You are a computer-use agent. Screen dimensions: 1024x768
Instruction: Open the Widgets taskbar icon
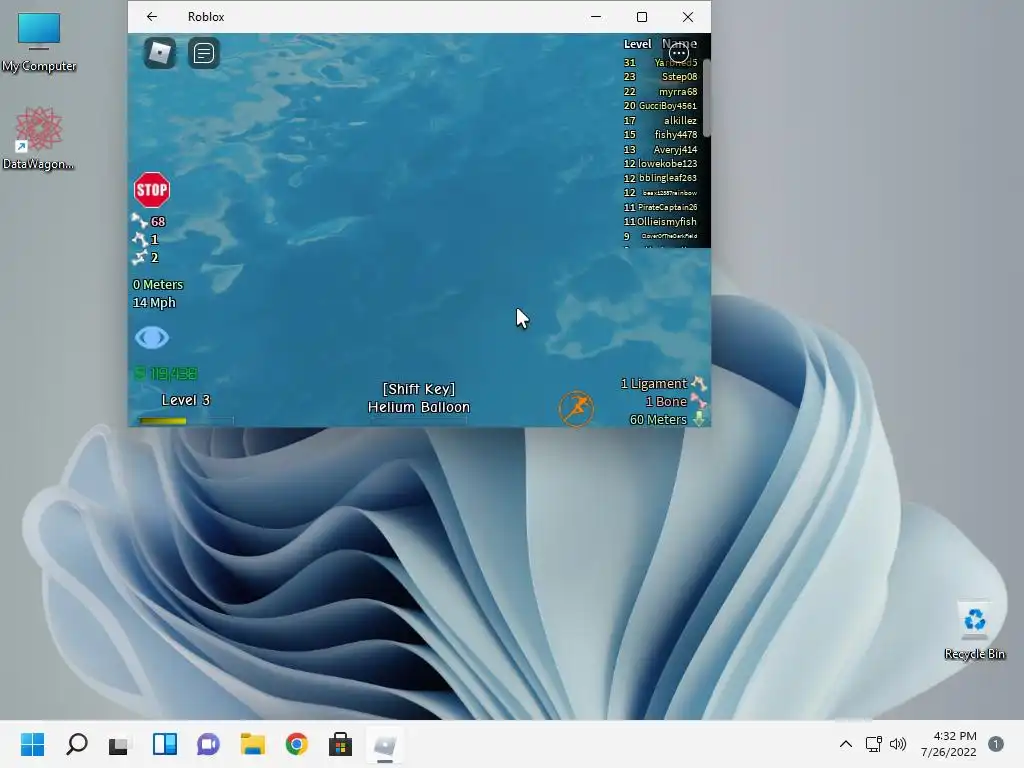165,744
